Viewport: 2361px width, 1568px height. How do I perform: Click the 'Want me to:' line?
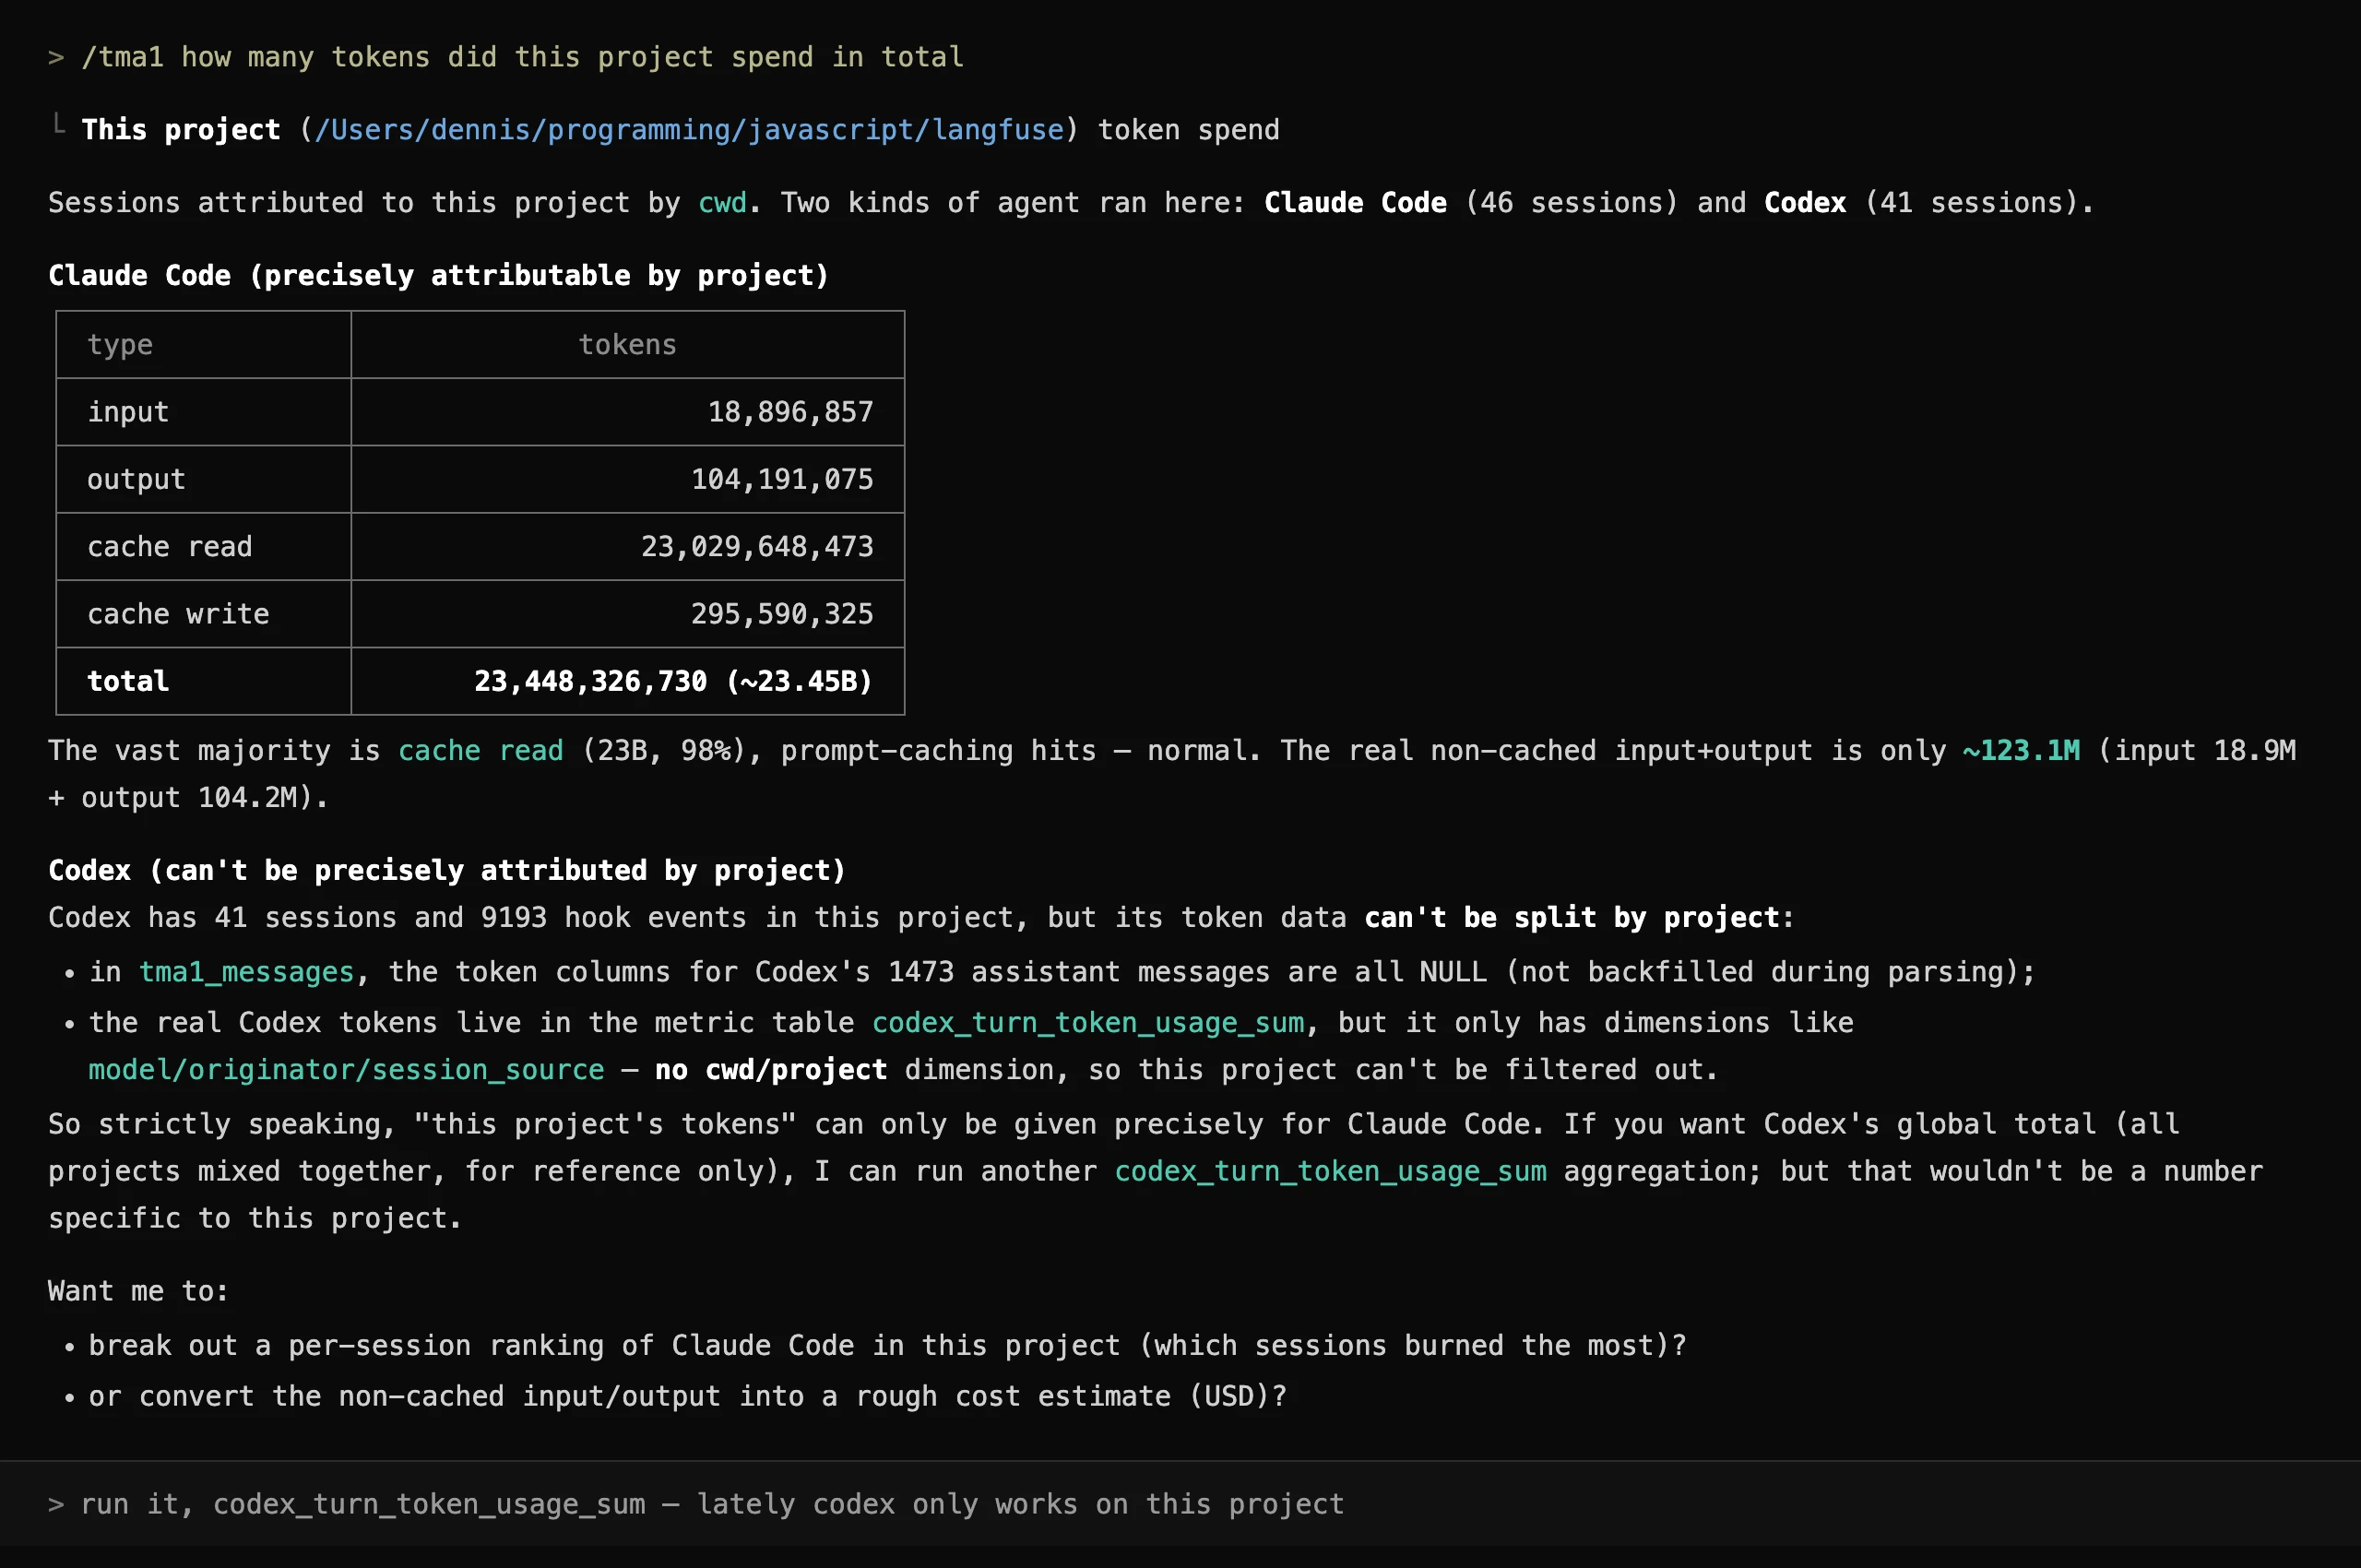pyautogui.click(x=138, y=1292)
